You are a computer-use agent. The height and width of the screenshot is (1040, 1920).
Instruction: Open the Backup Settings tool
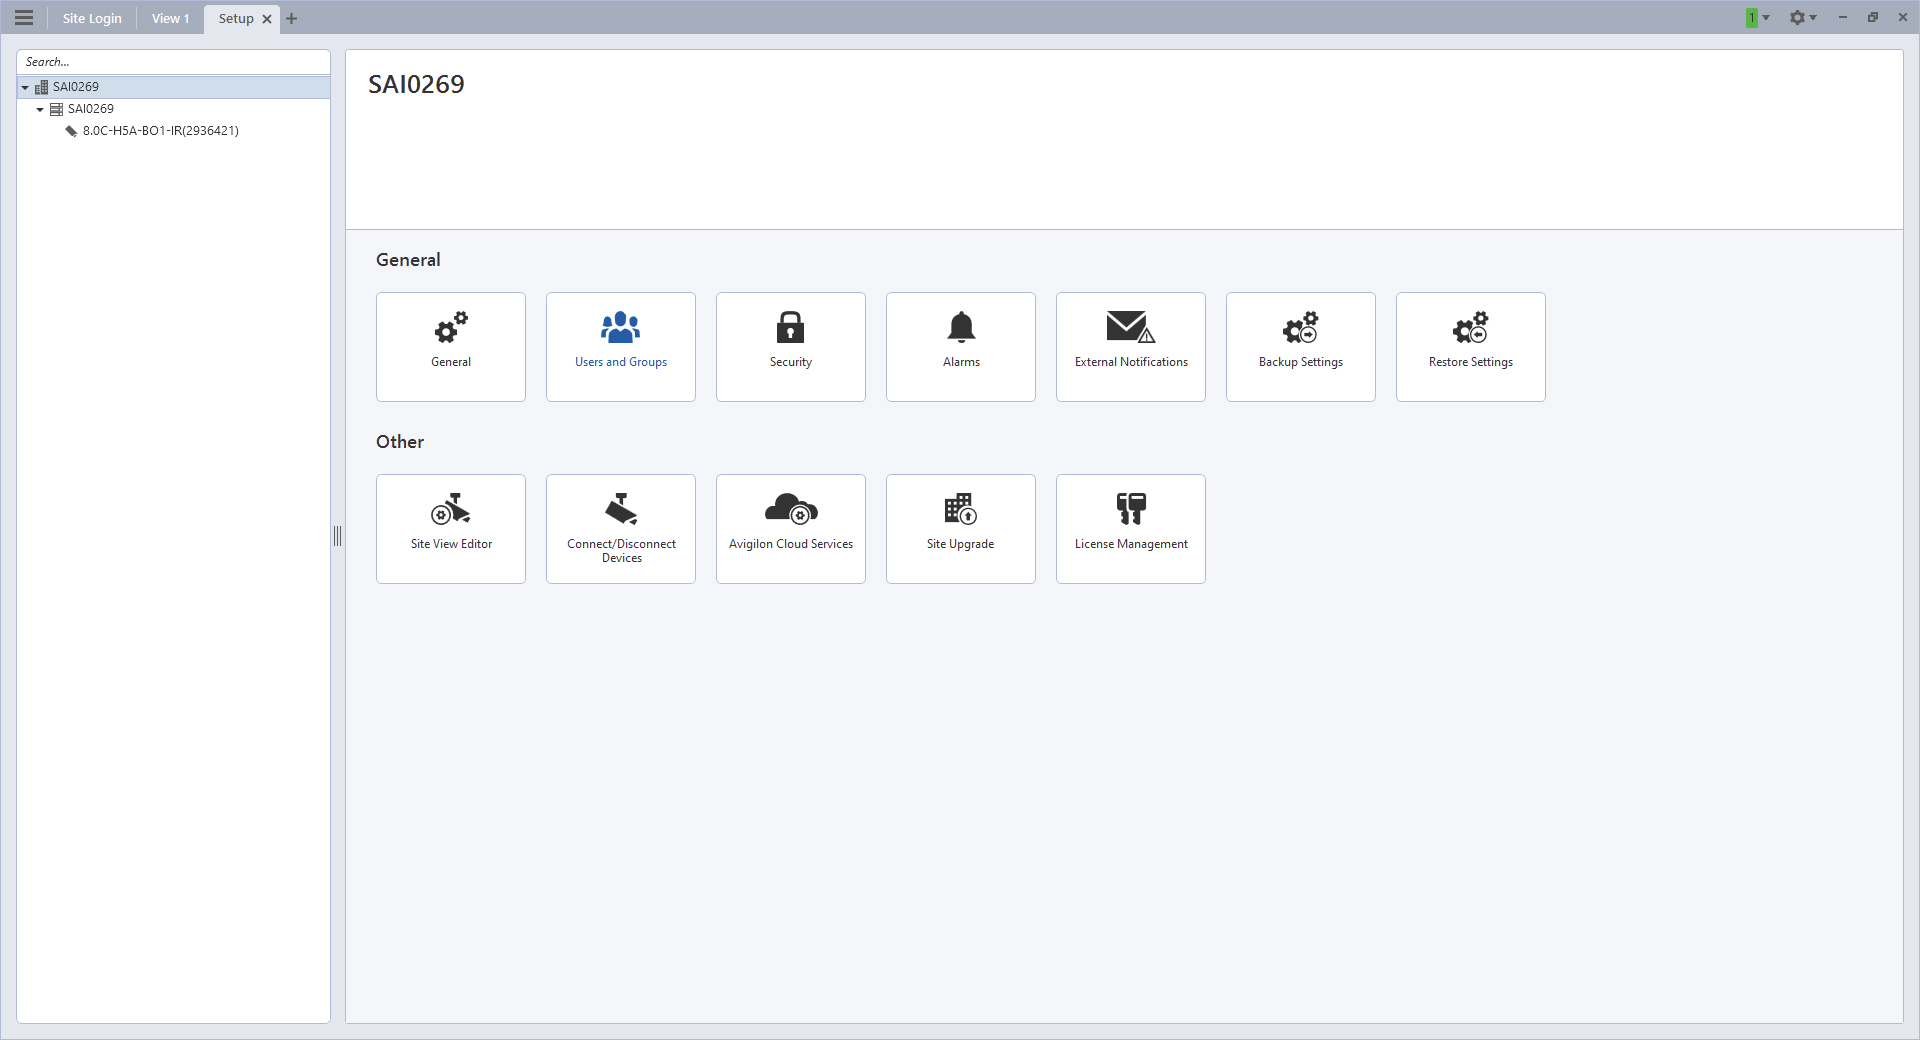(x=1300, y=346)
